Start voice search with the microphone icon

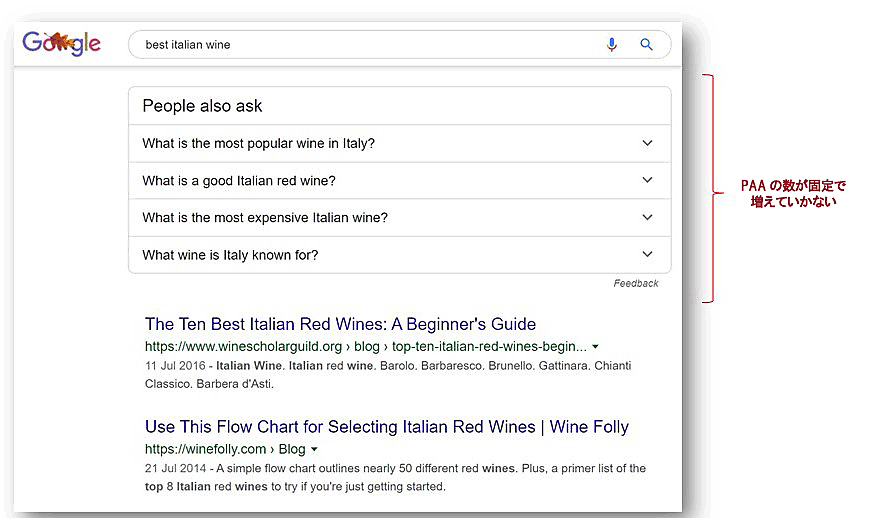click(x=612, y=45)
